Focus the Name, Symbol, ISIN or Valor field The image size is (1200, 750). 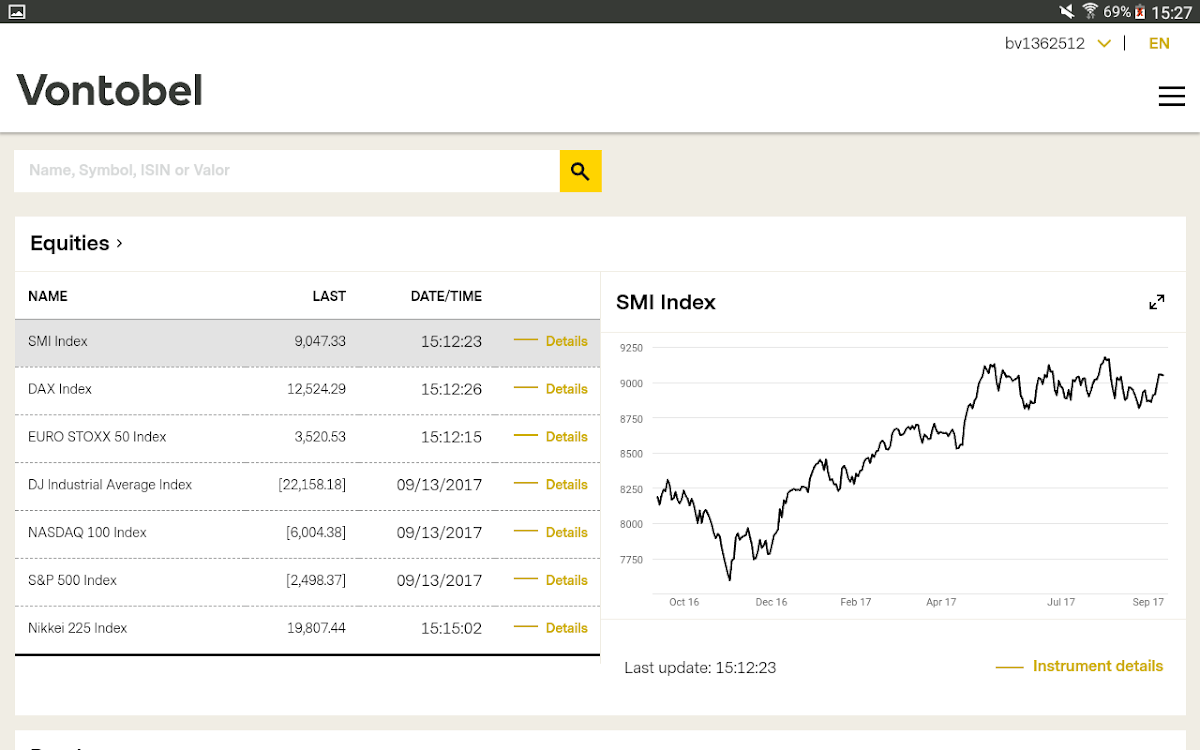(287, 171)
